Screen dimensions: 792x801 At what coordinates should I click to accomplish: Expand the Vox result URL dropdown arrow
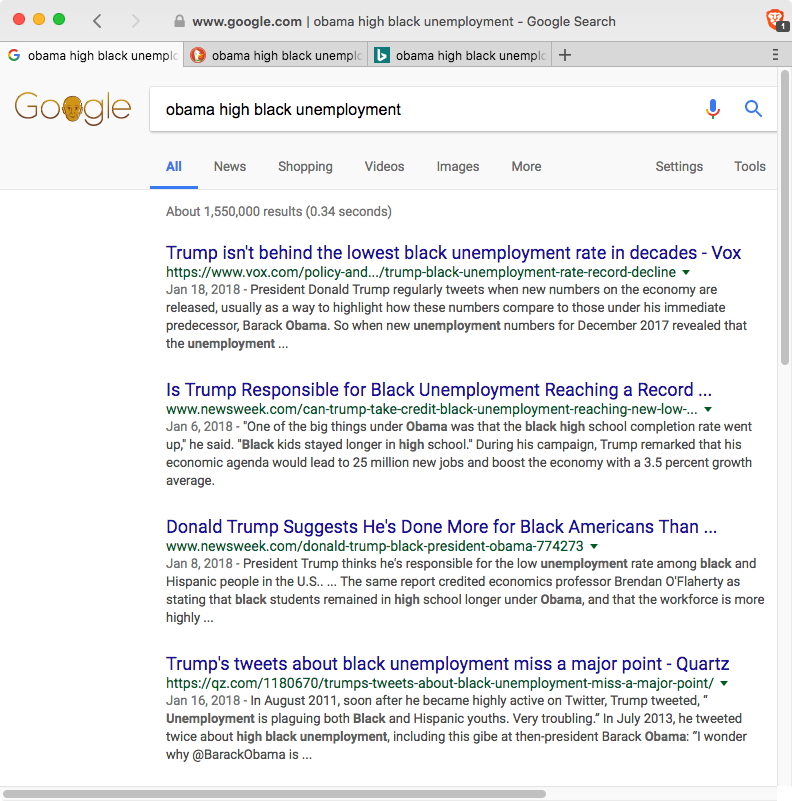pos(686,272)
